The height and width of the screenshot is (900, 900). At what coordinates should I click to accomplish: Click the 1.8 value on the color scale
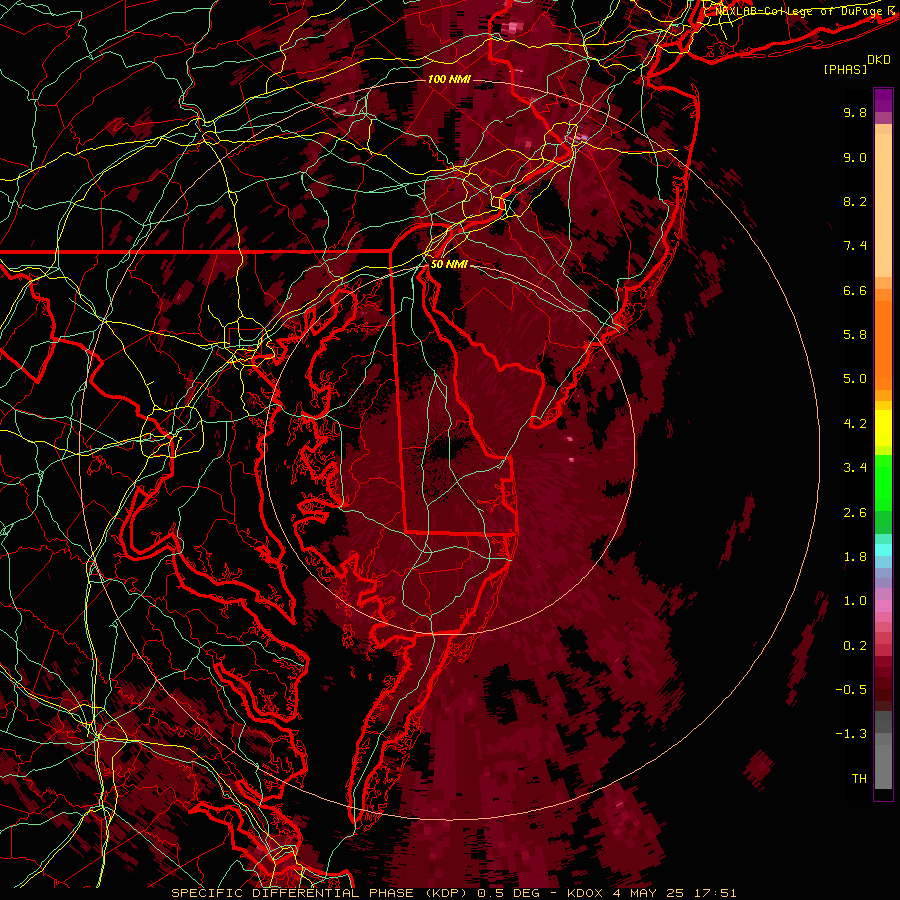click(855, 557)
